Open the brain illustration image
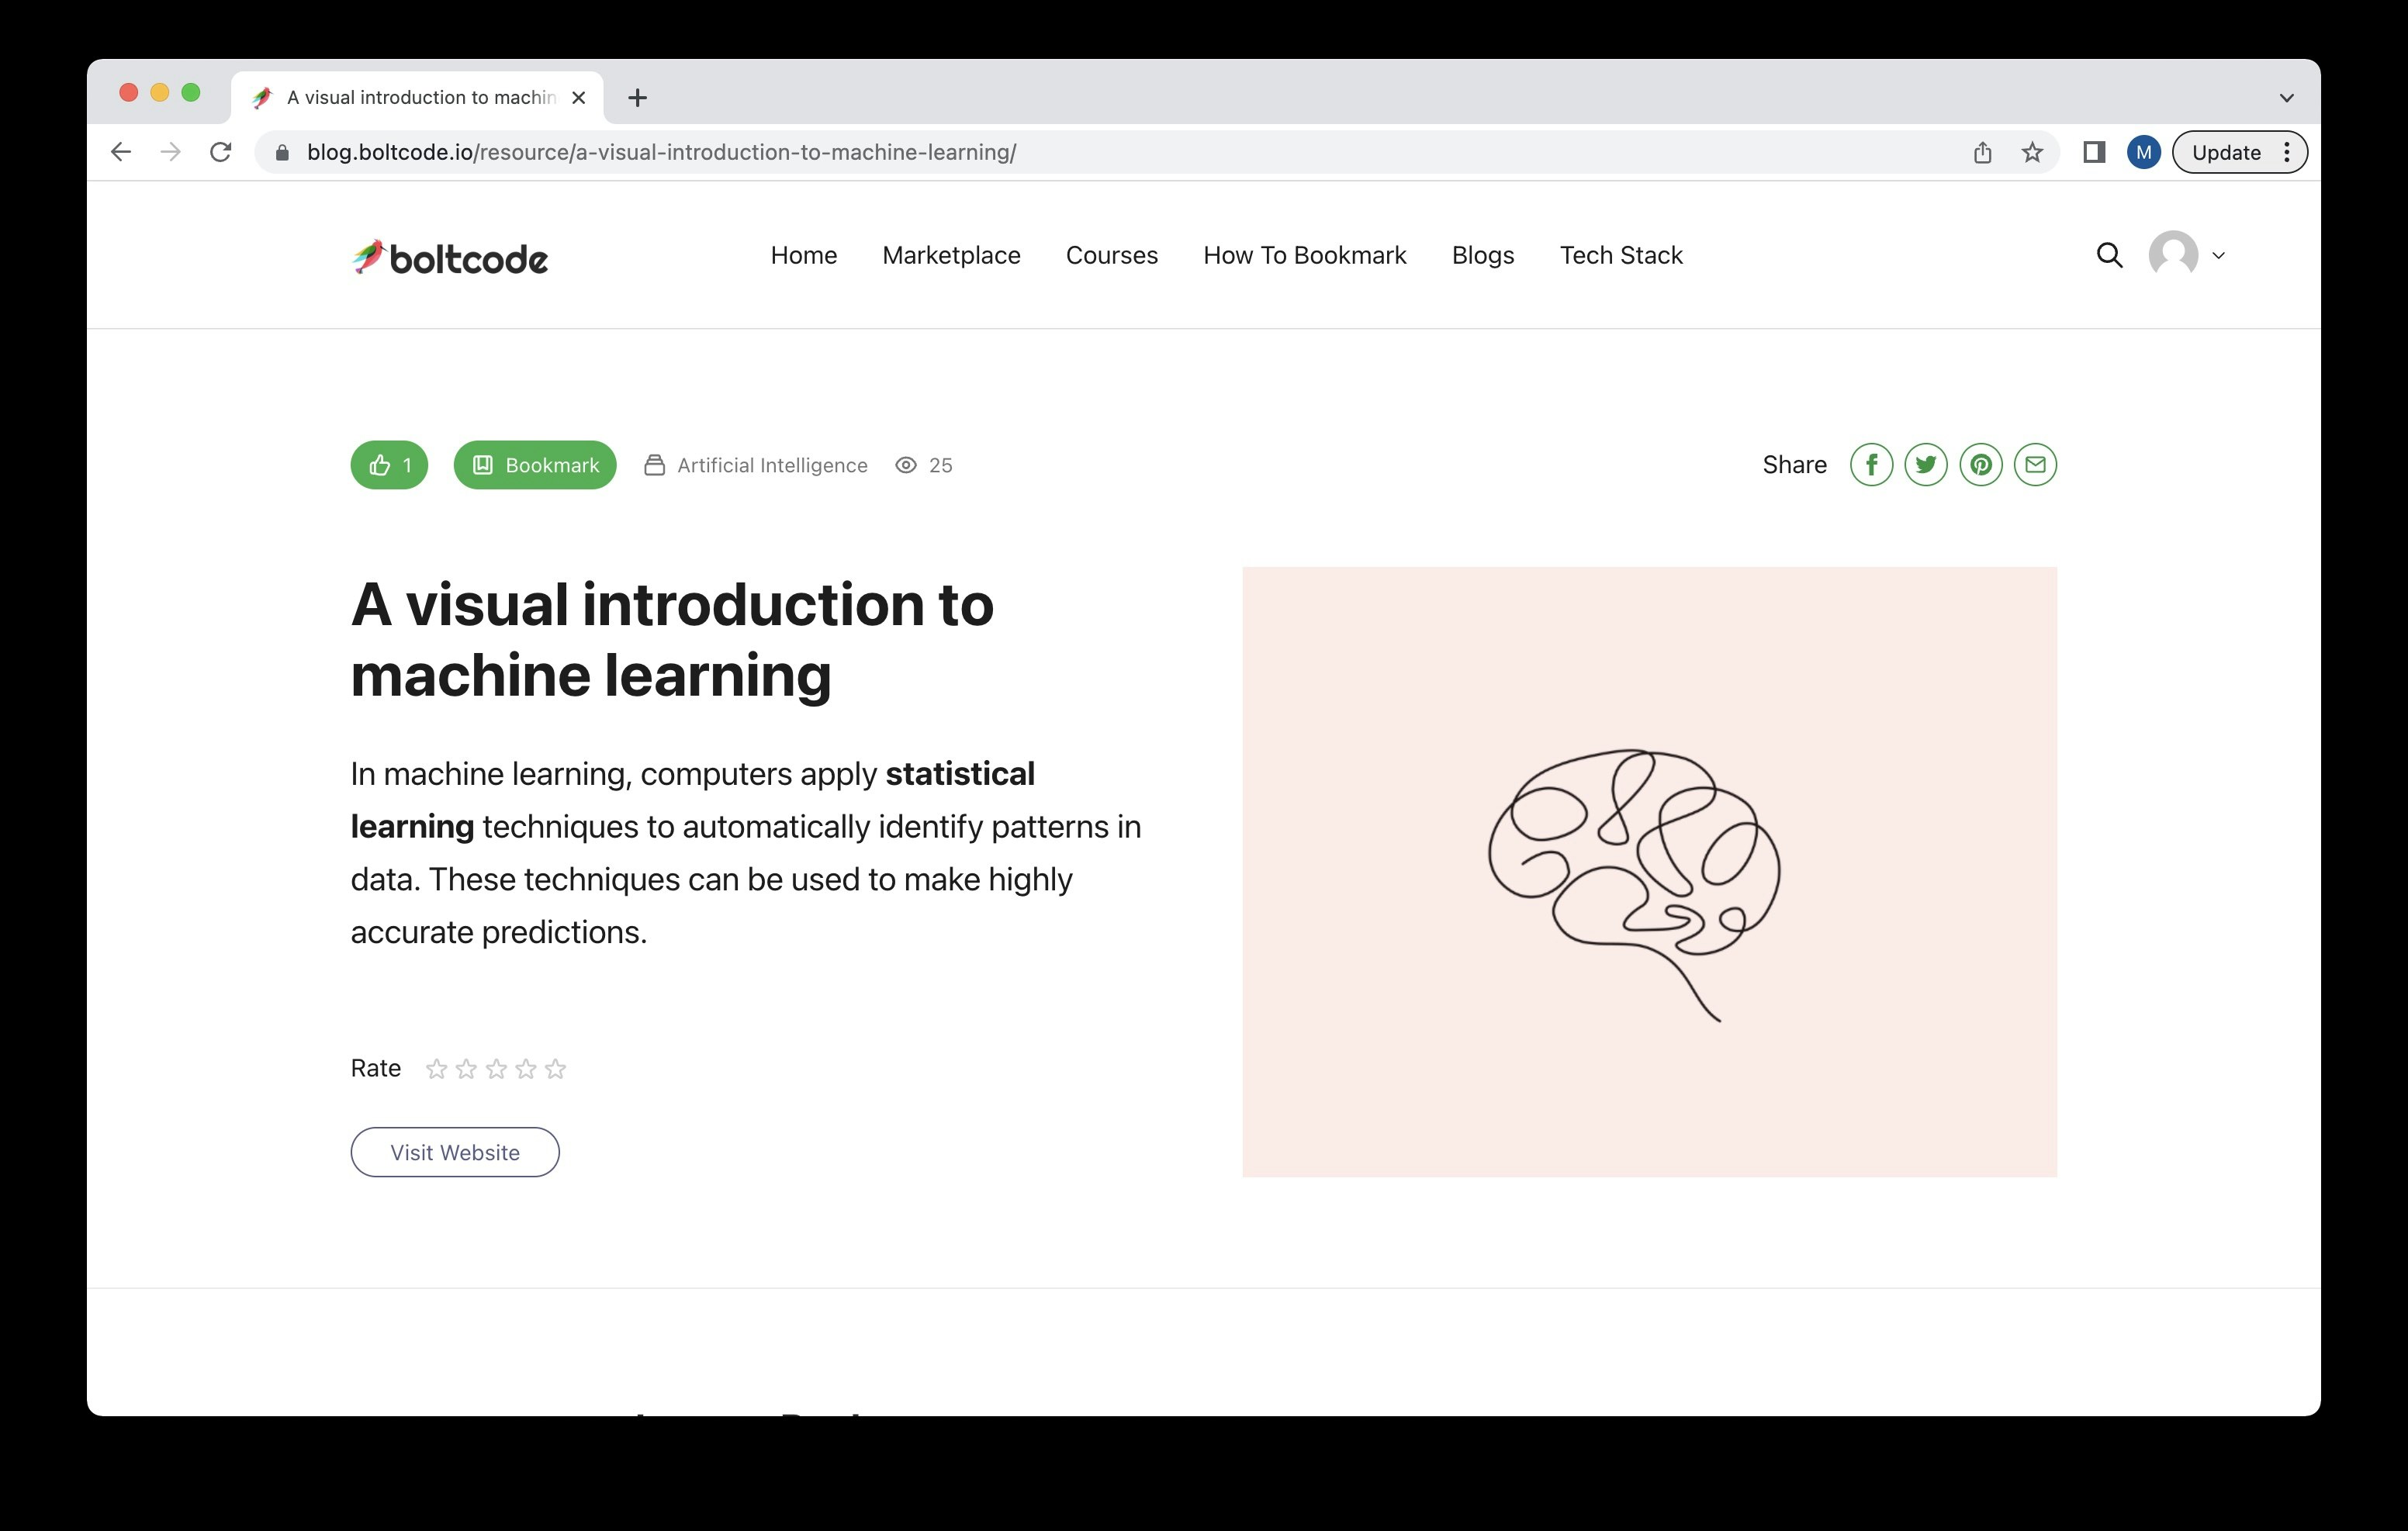Screen dimensions: 2408x1531 tap(1649, 872)
